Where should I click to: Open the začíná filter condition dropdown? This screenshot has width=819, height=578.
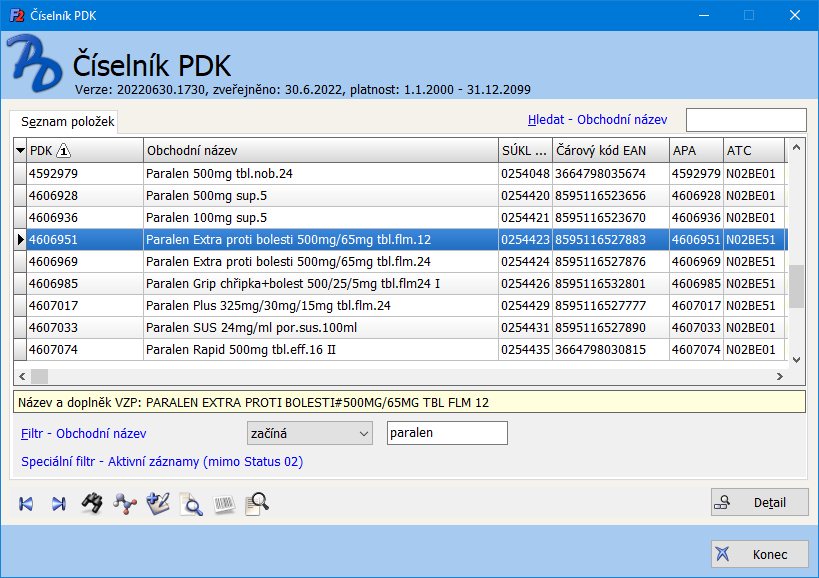310,433
